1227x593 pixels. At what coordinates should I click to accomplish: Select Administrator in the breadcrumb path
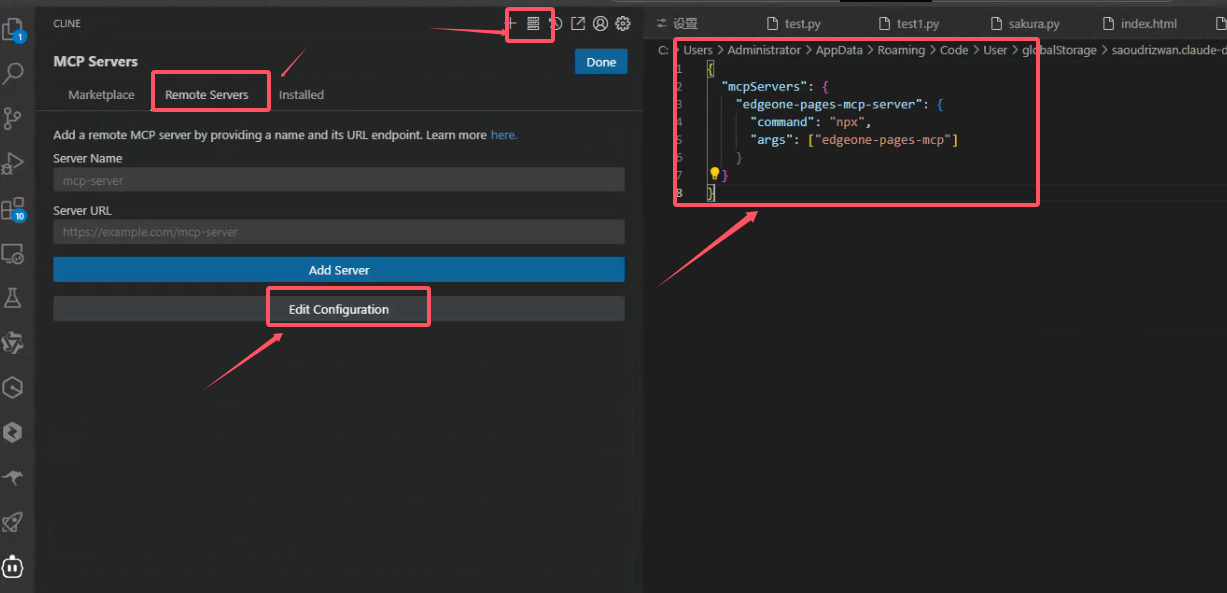(x=764, y=50)
